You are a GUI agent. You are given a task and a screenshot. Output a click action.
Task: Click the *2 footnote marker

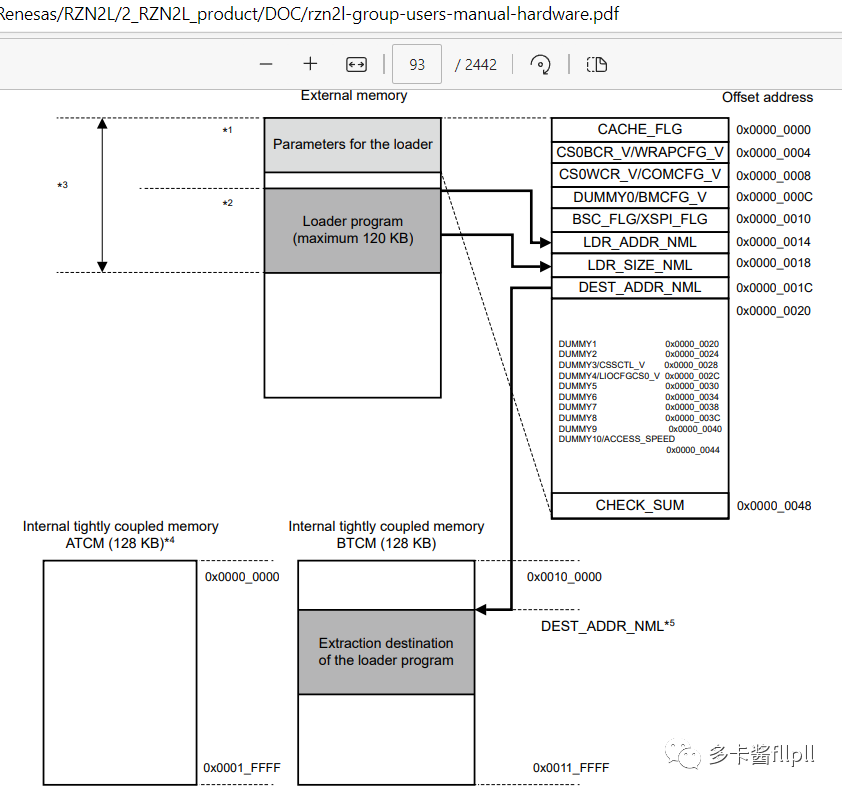[228, 203]
